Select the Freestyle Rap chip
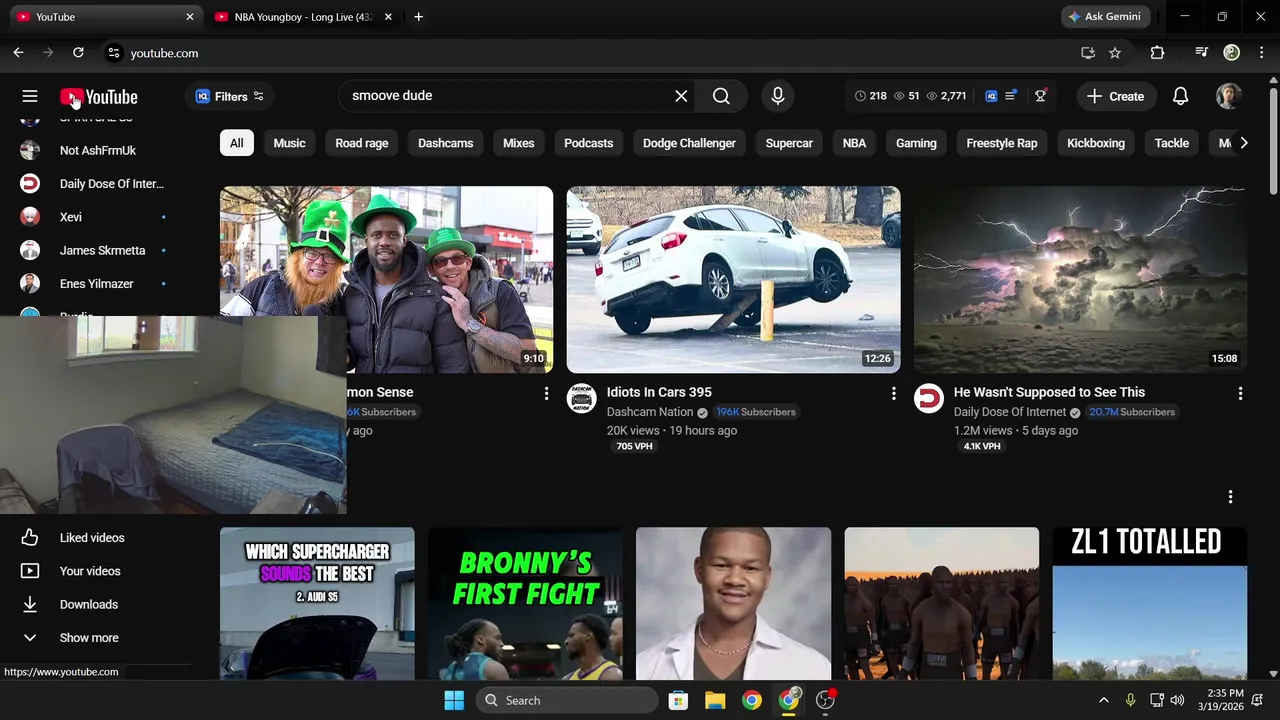 (1001, 143)
